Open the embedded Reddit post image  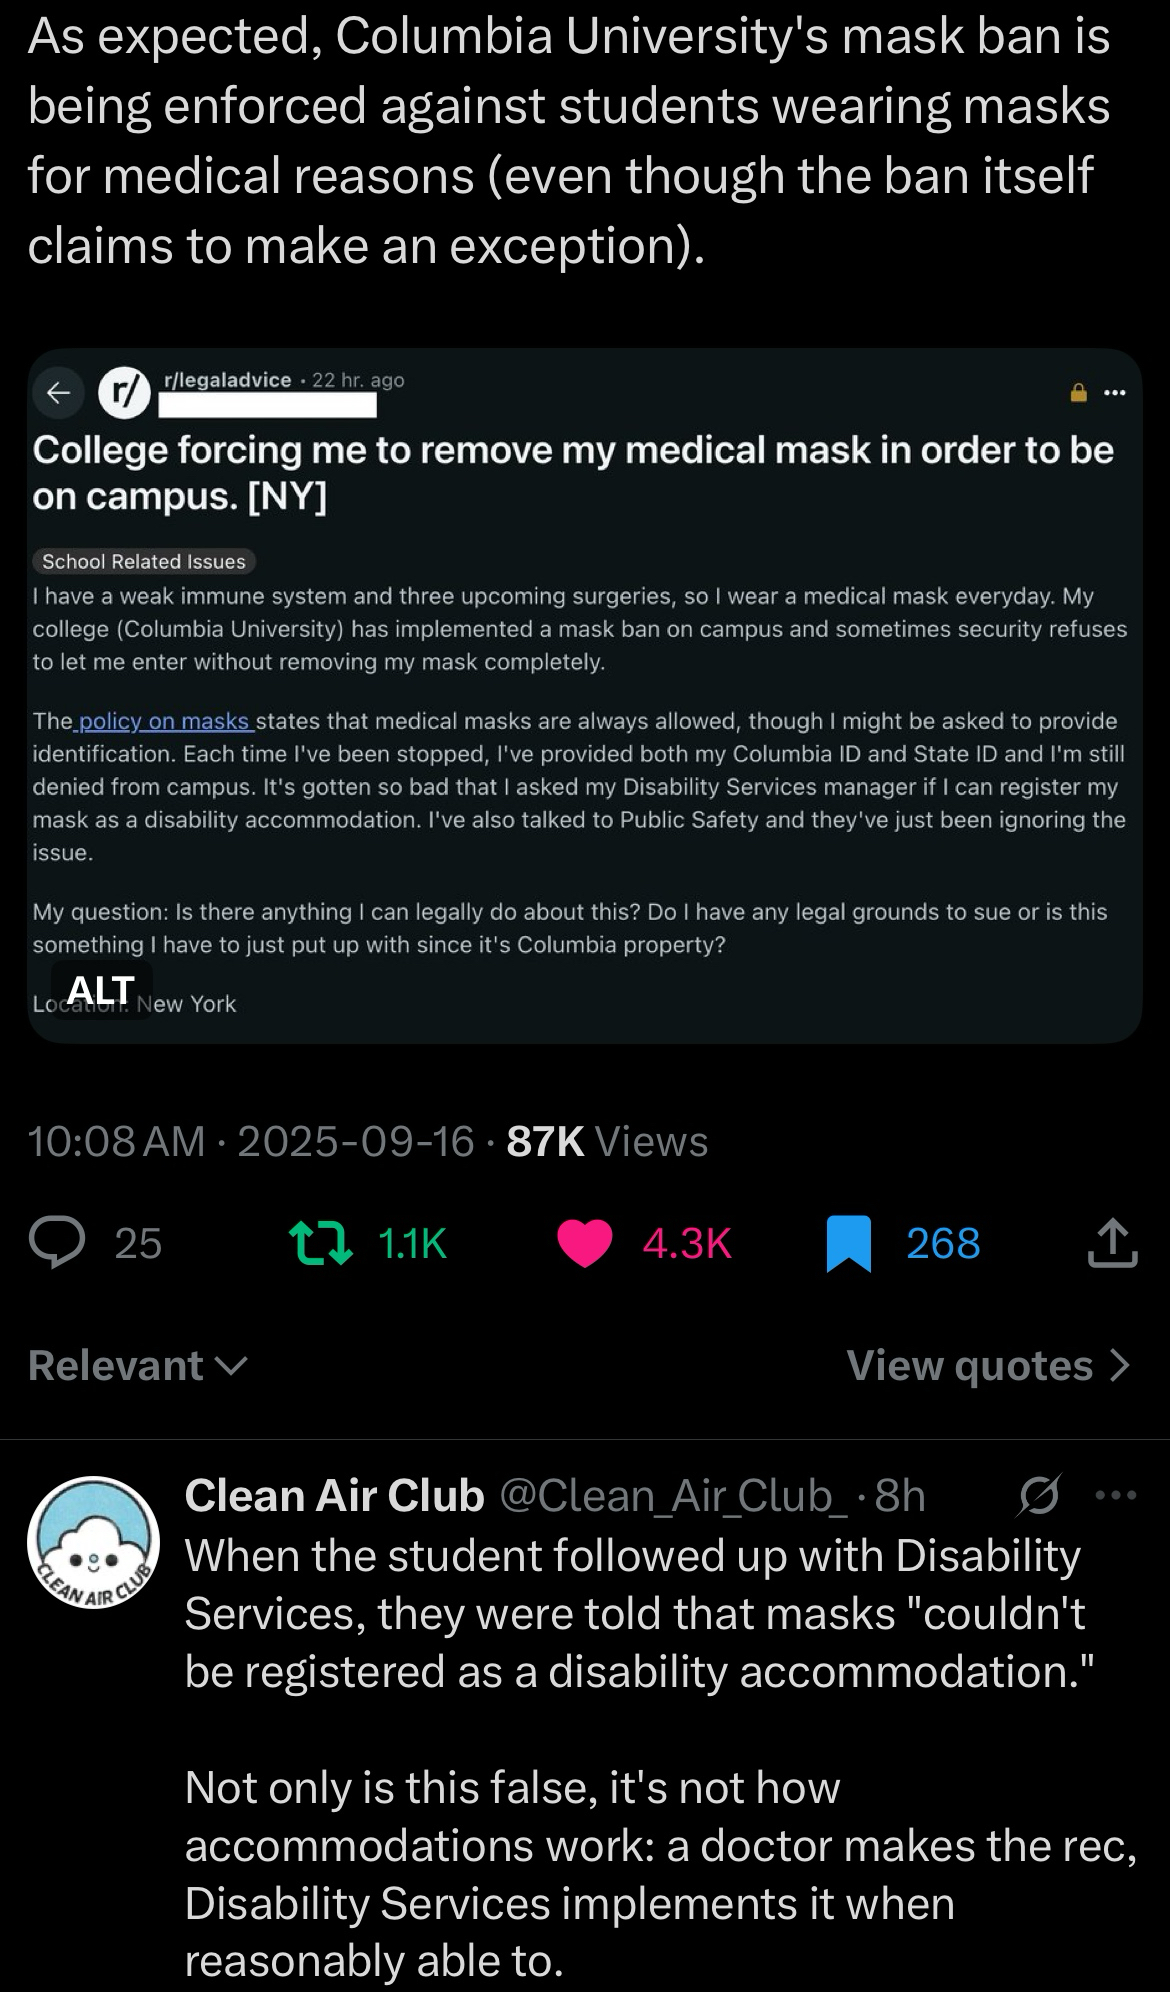coord(585,800)
